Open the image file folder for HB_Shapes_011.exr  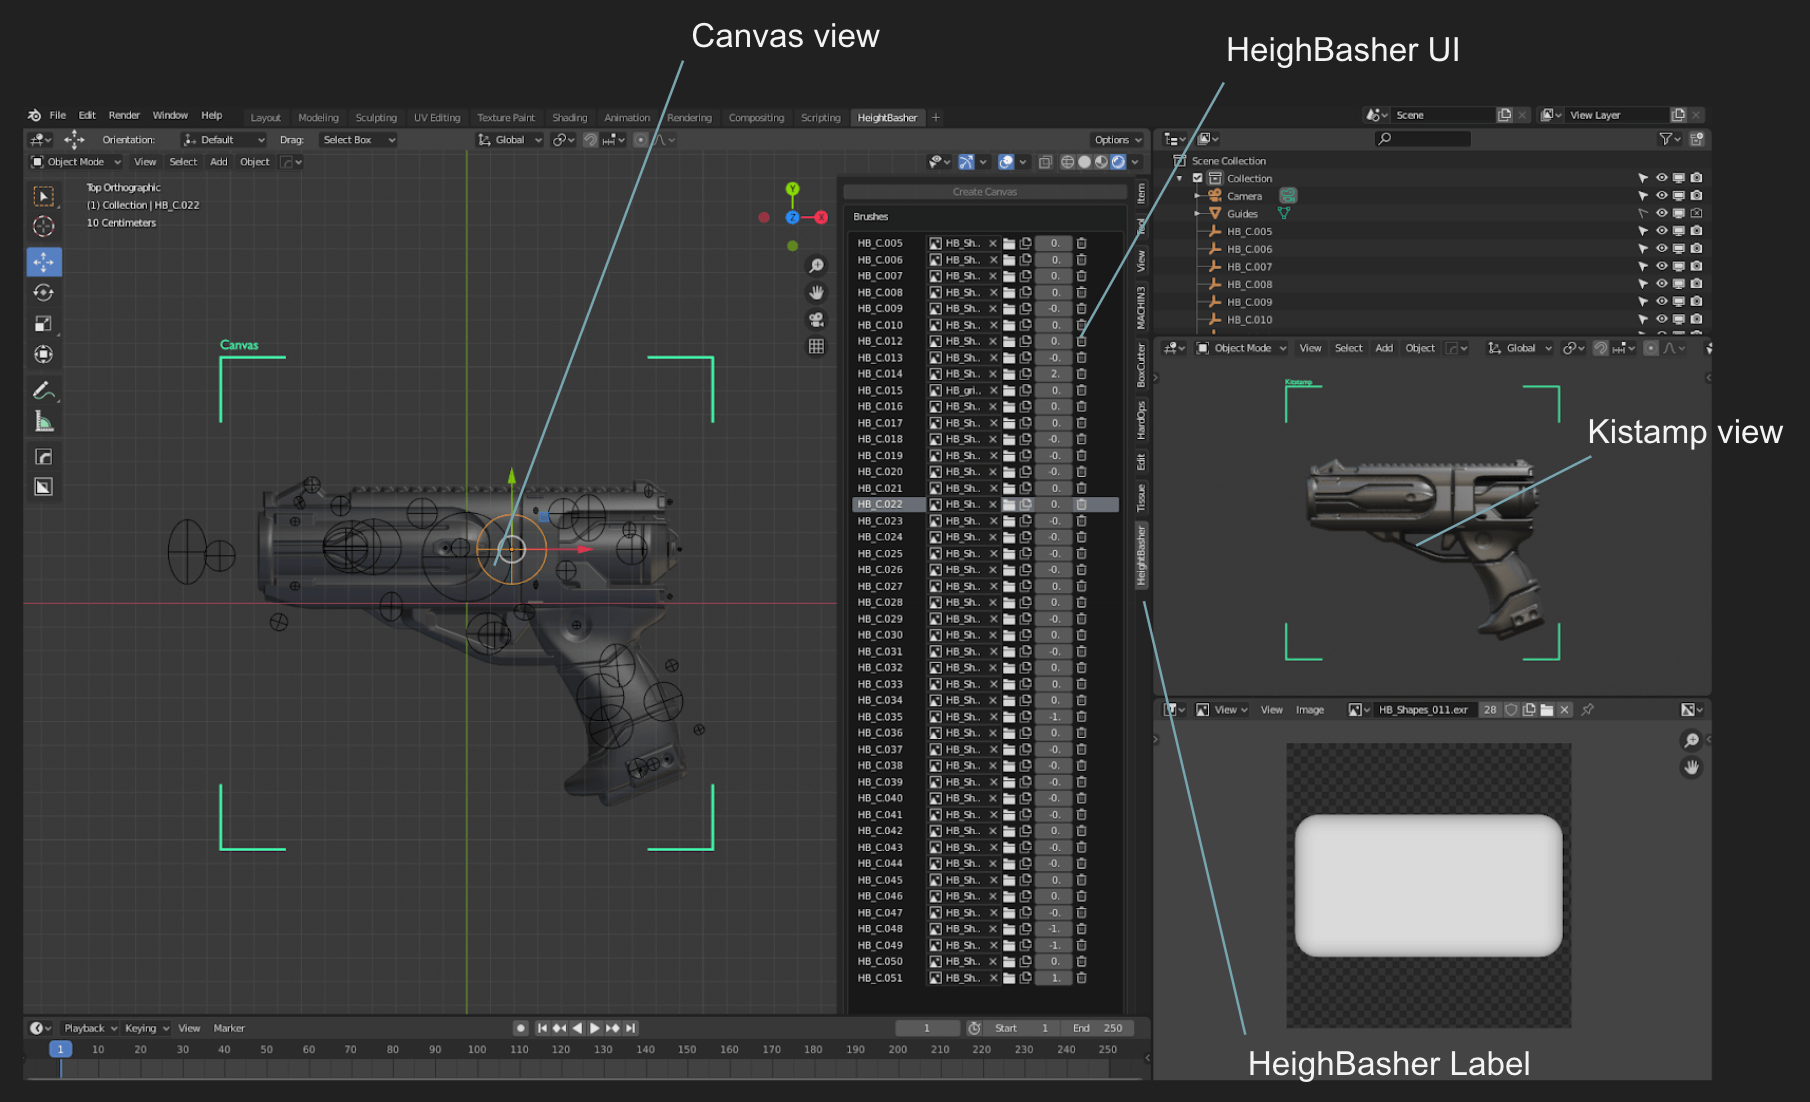(1547, 710)
